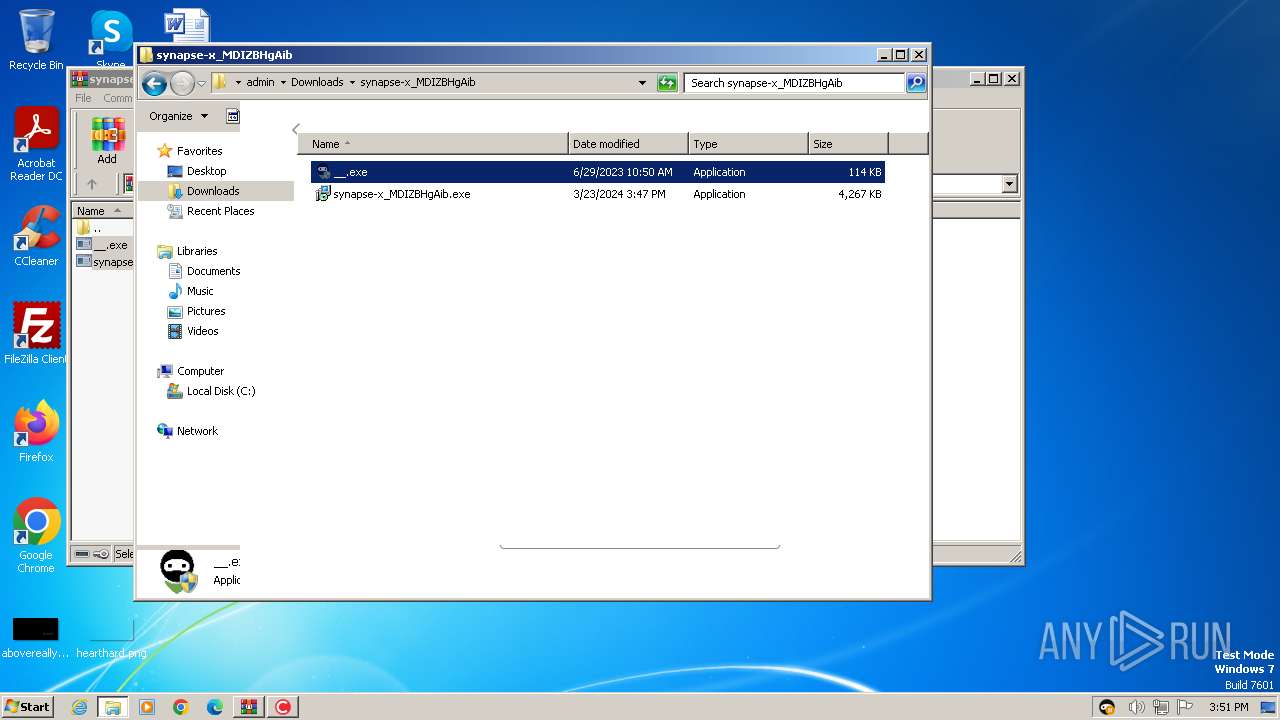Select the __.exe file row
The image size is (1280, 720).
(598, 172)
